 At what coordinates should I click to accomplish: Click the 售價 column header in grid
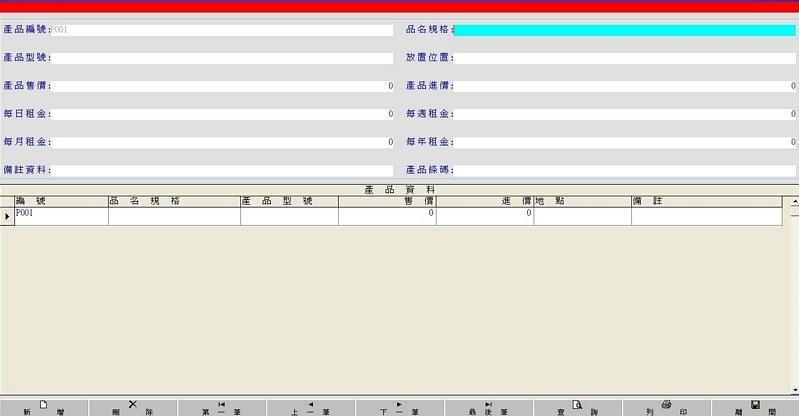[387, 201]
